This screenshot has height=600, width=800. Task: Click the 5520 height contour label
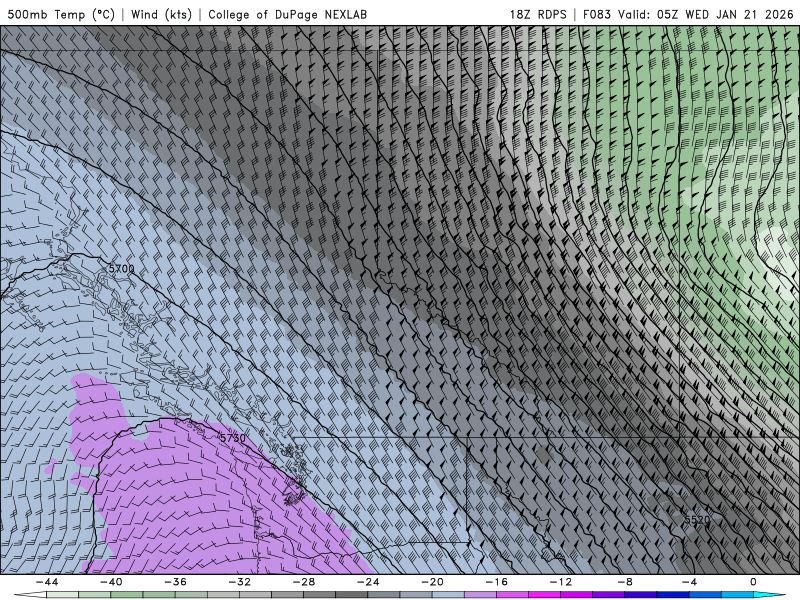pos(697,520)
